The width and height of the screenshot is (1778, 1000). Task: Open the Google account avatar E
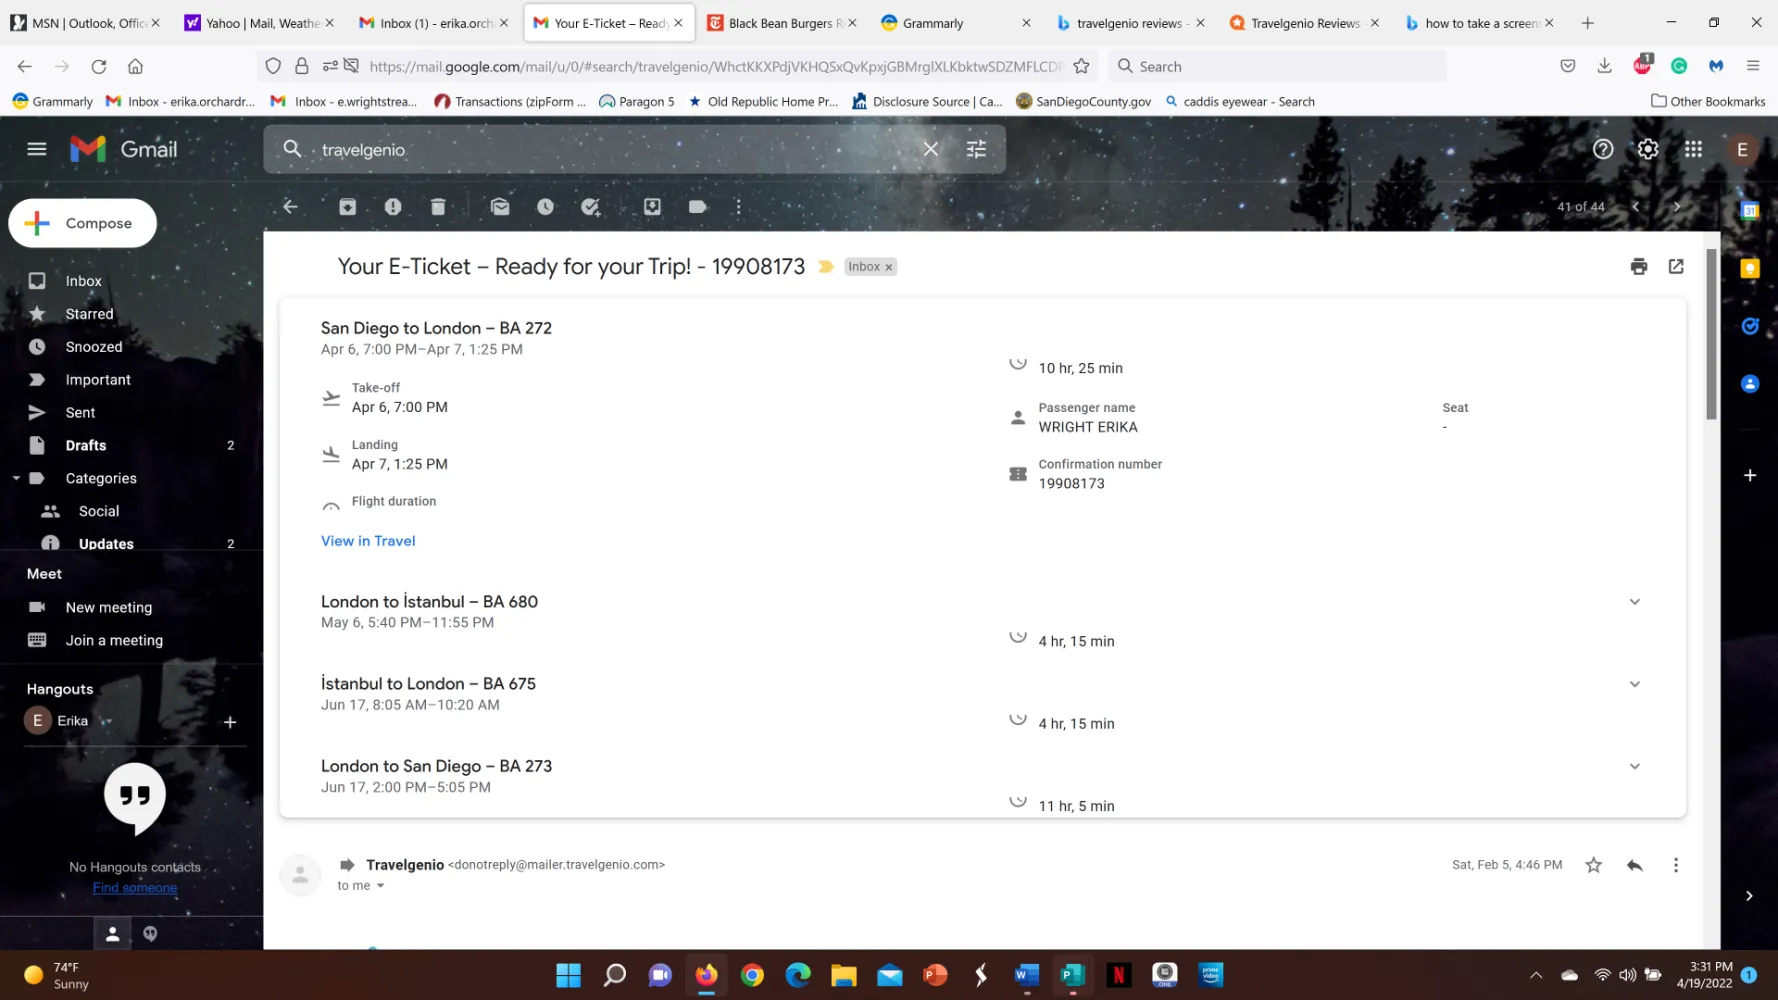[1742, 149]
